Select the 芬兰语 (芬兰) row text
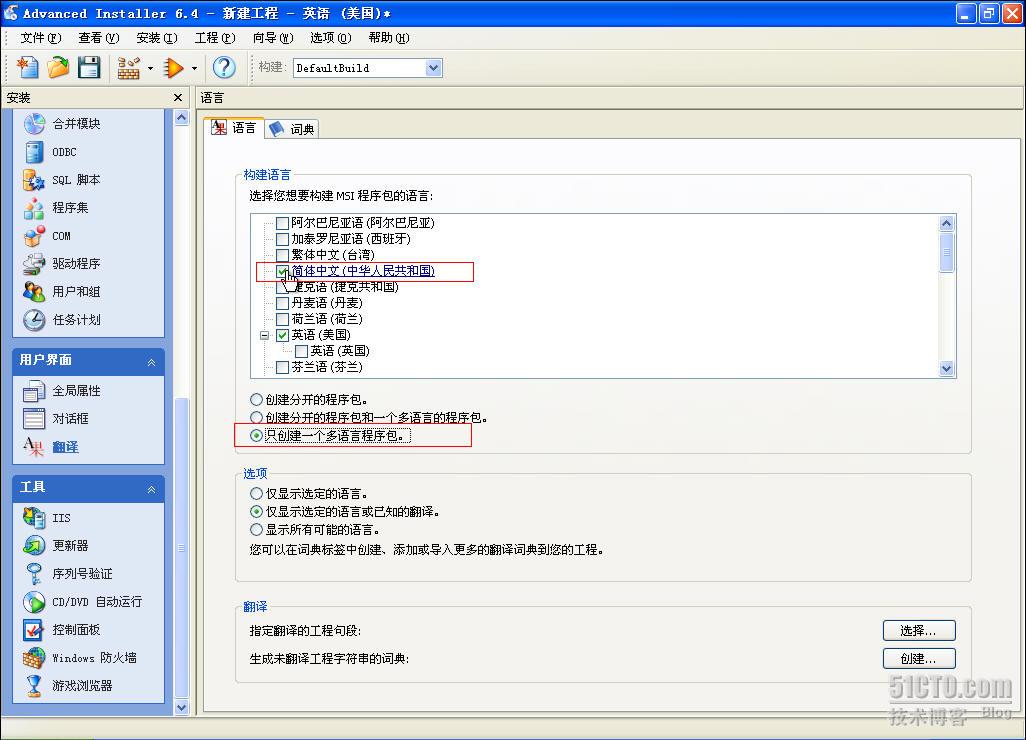 [x=327, y=367]
